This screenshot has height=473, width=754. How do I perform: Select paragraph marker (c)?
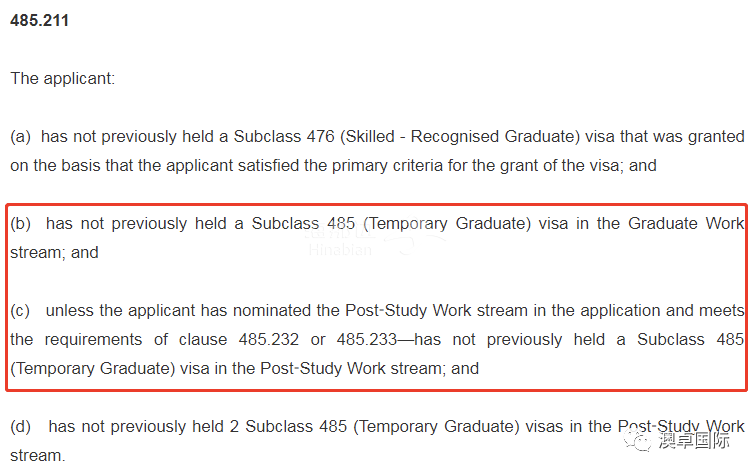pos(20,311)
